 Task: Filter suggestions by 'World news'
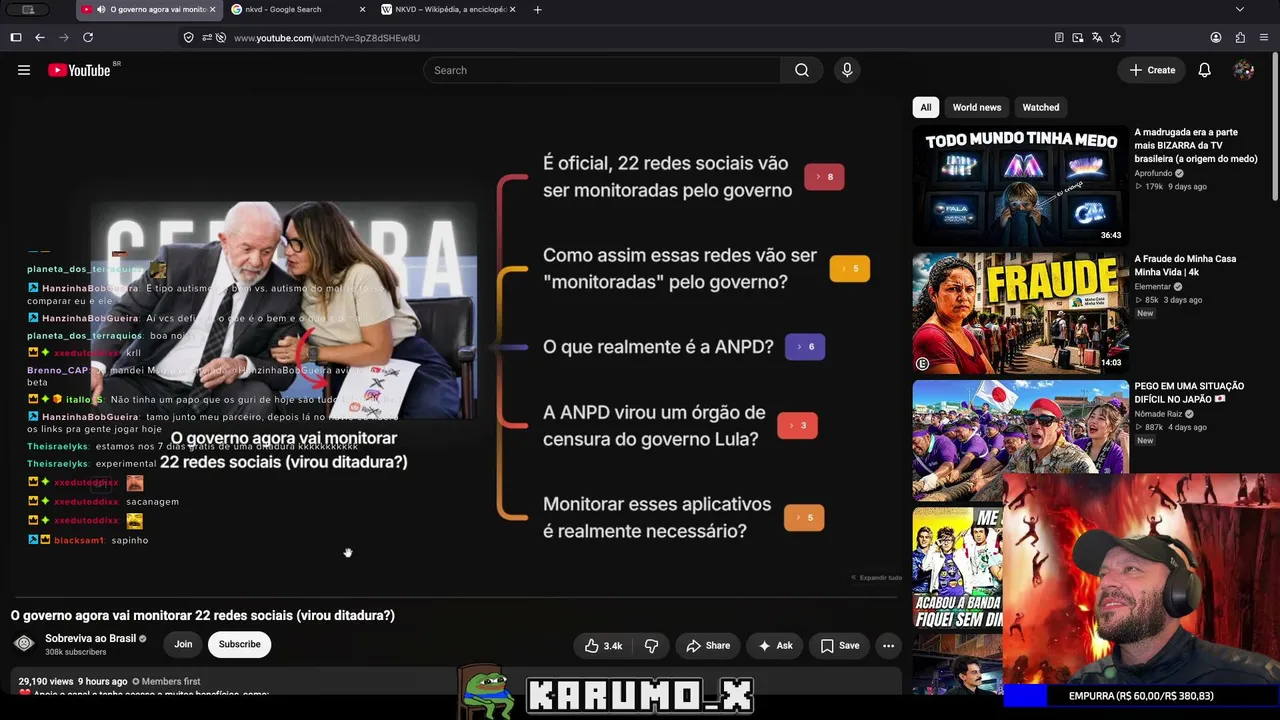tap(977, 107)
